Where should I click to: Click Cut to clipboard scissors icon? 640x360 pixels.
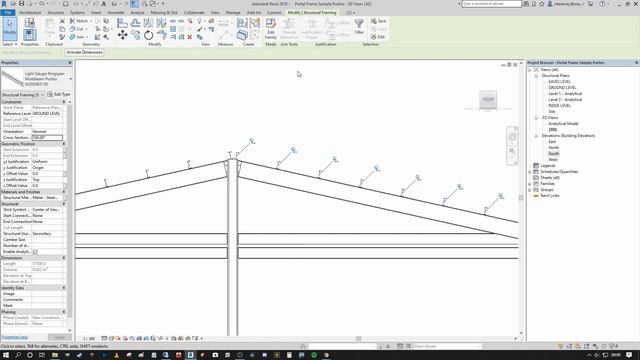coord(62,21)
